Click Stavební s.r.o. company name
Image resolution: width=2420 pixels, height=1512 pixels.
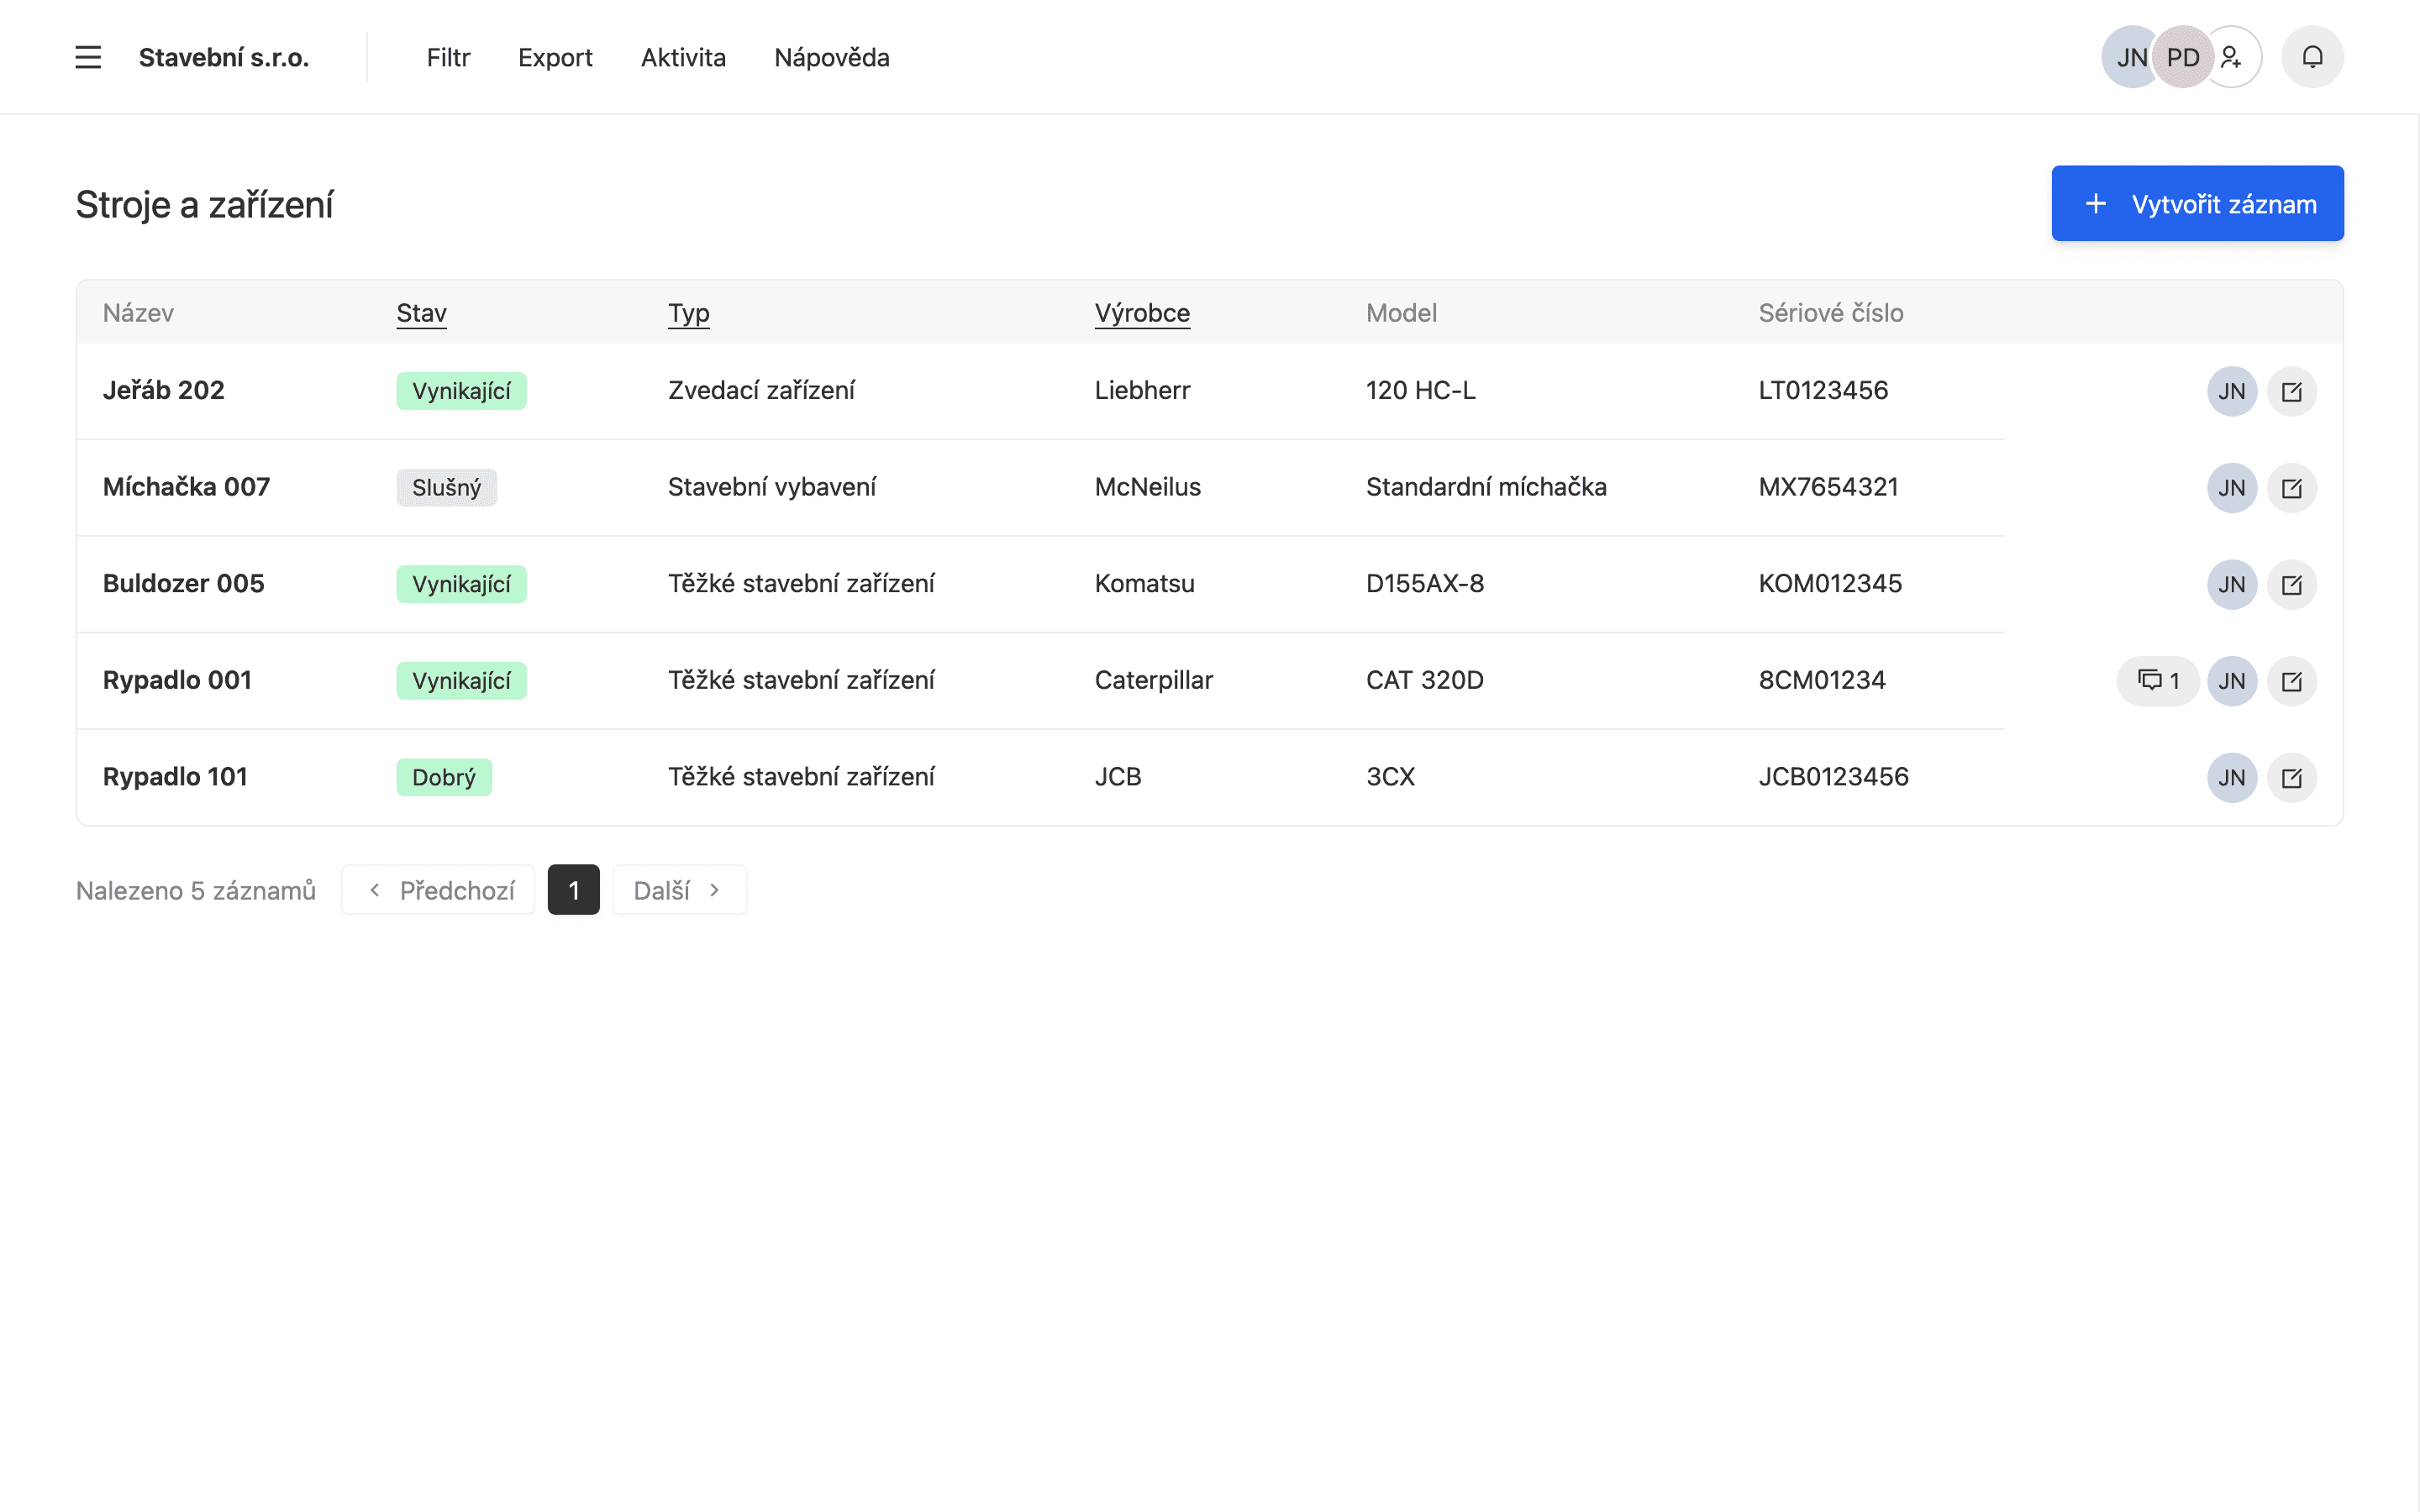tap(223, 57)
